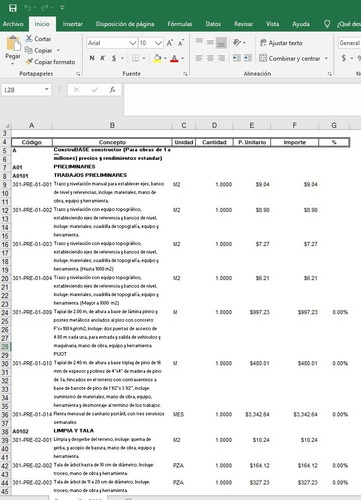This screenshot has height=500, width=361.
Task: Click the lightbulb tell-me search icon
Action: pos(327,24)
